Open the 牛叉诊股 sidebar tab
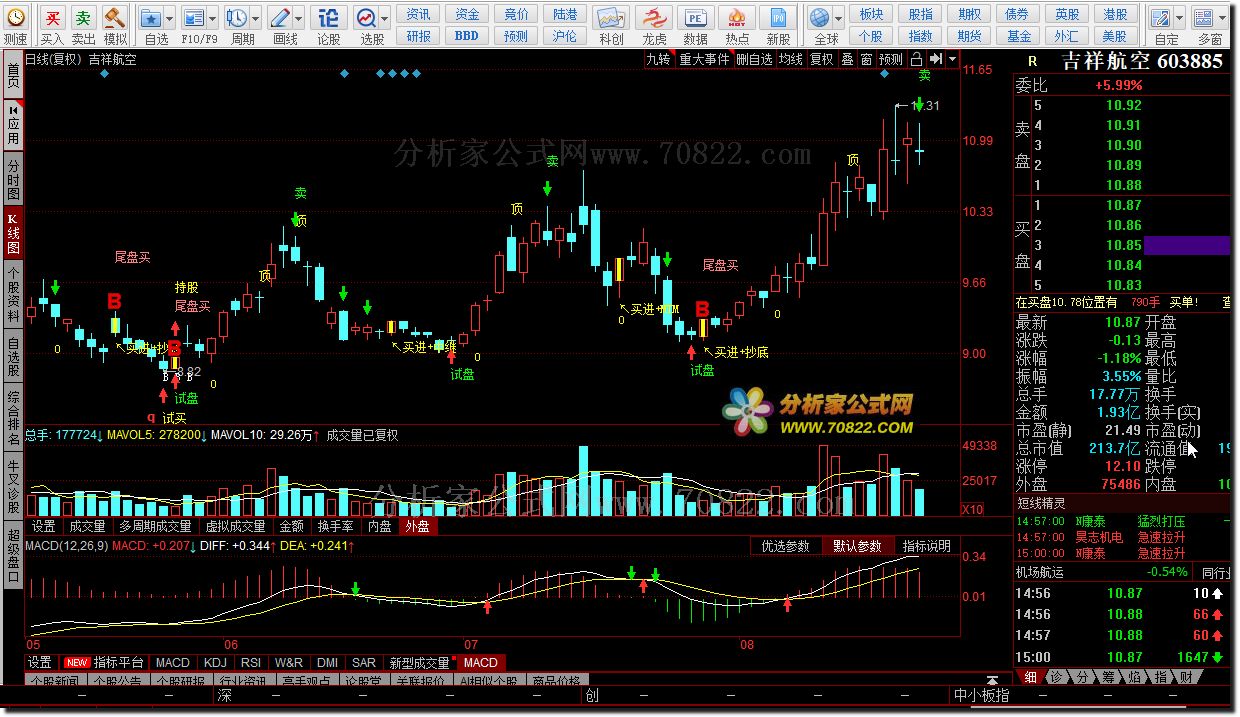 point(12,486)
